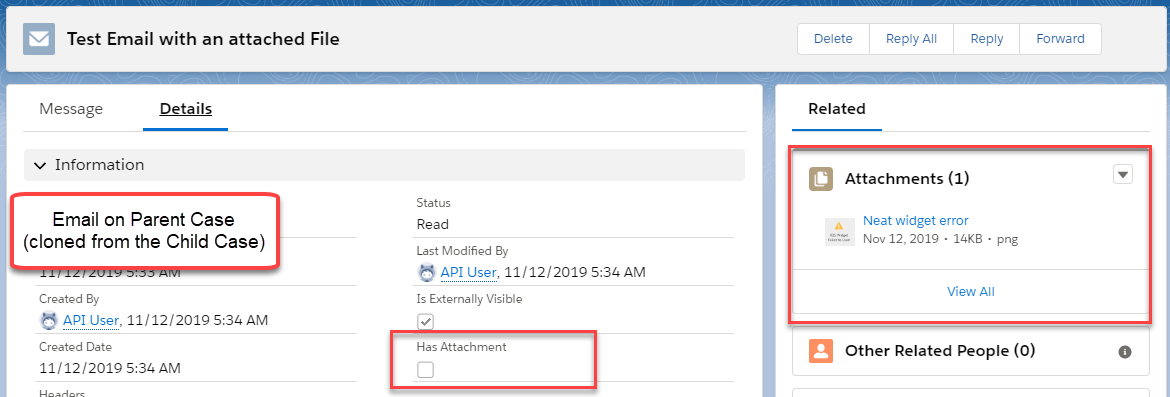1170x397 pixels.
Task: Click the Forward button
Action: [x=1060, y=39]
